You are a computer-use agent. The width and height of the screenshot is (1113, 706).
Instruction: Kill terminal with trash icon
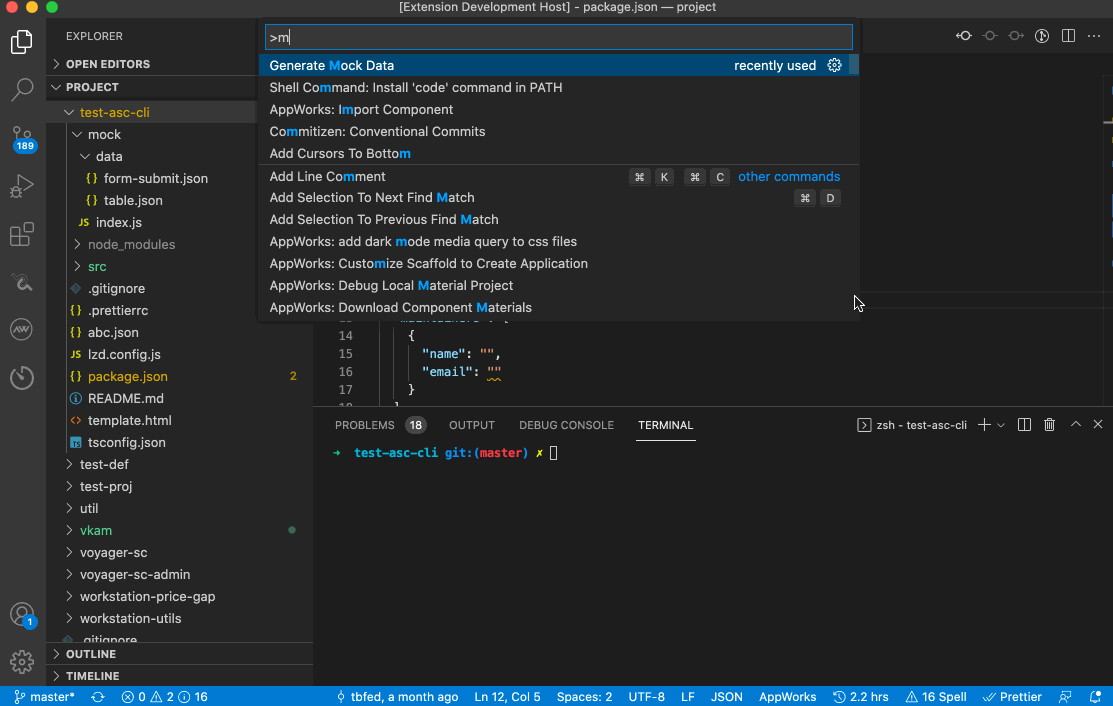(x=1050, y=425)
